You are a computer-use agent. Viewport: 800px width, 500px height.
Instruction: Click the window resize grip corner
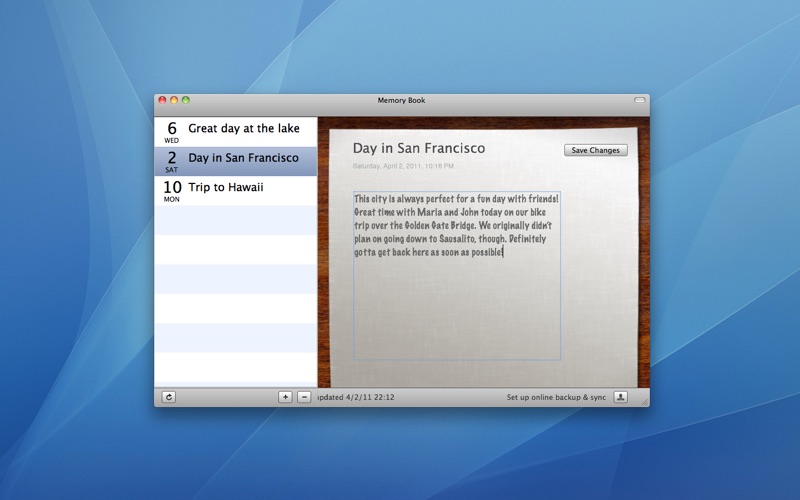[645, 402]
